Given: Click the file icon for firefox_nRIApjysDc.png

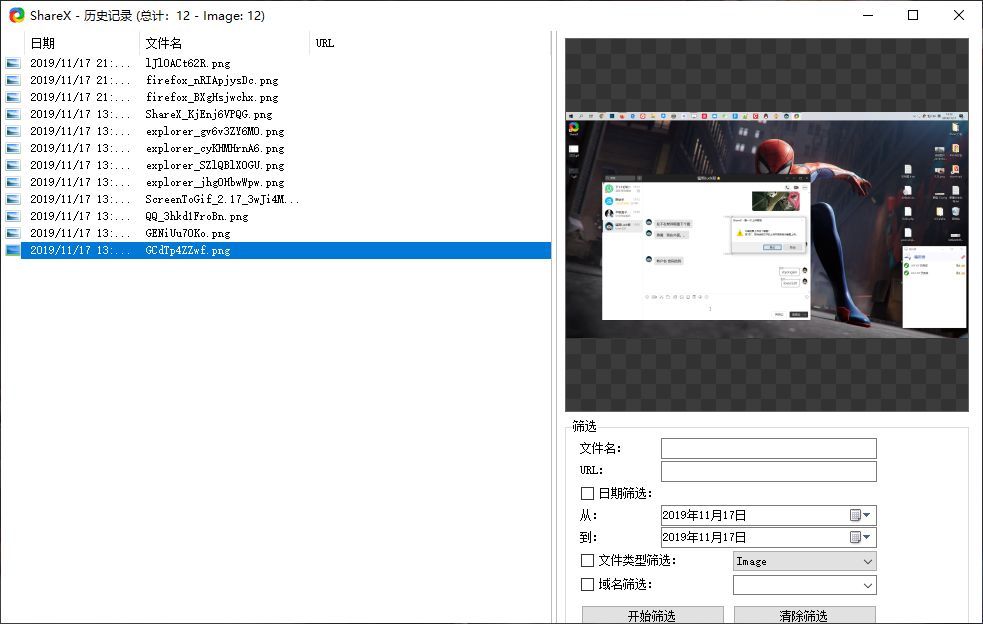Looking at the screenshot, I should point(13,80).
